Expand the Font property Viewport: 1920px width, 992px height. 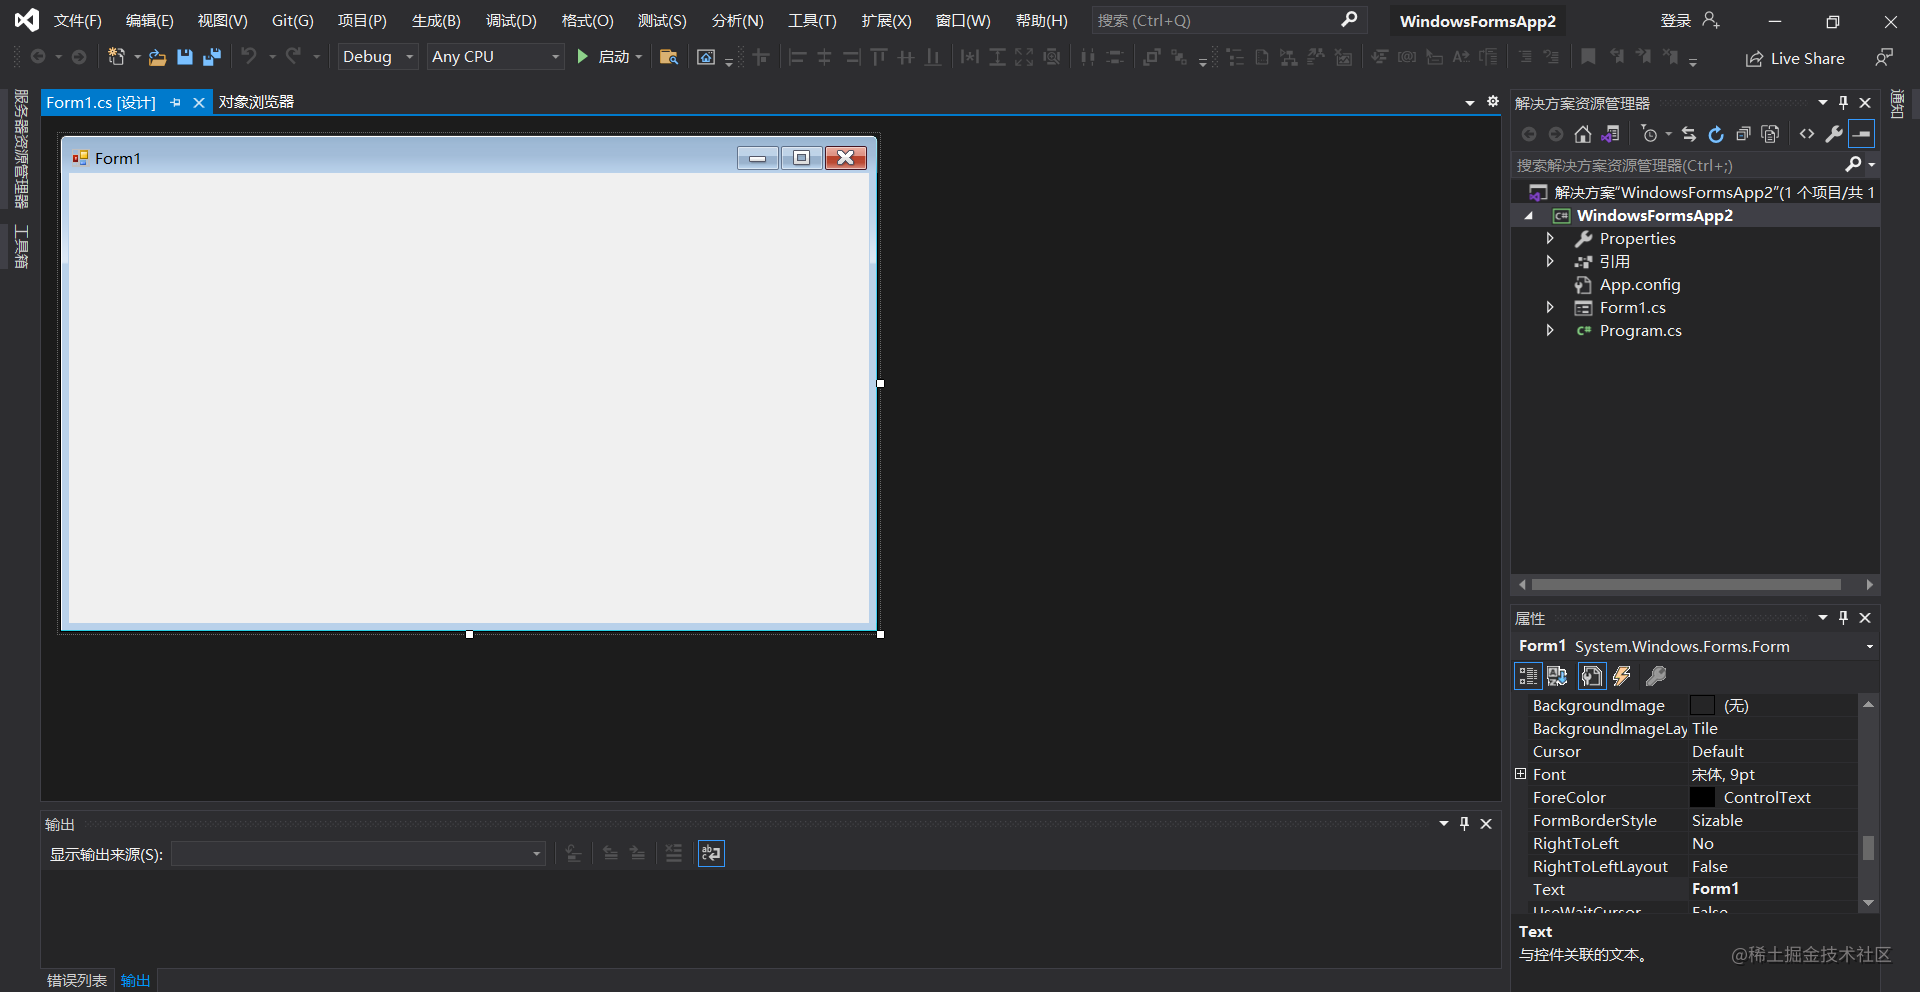point(1521,774)
